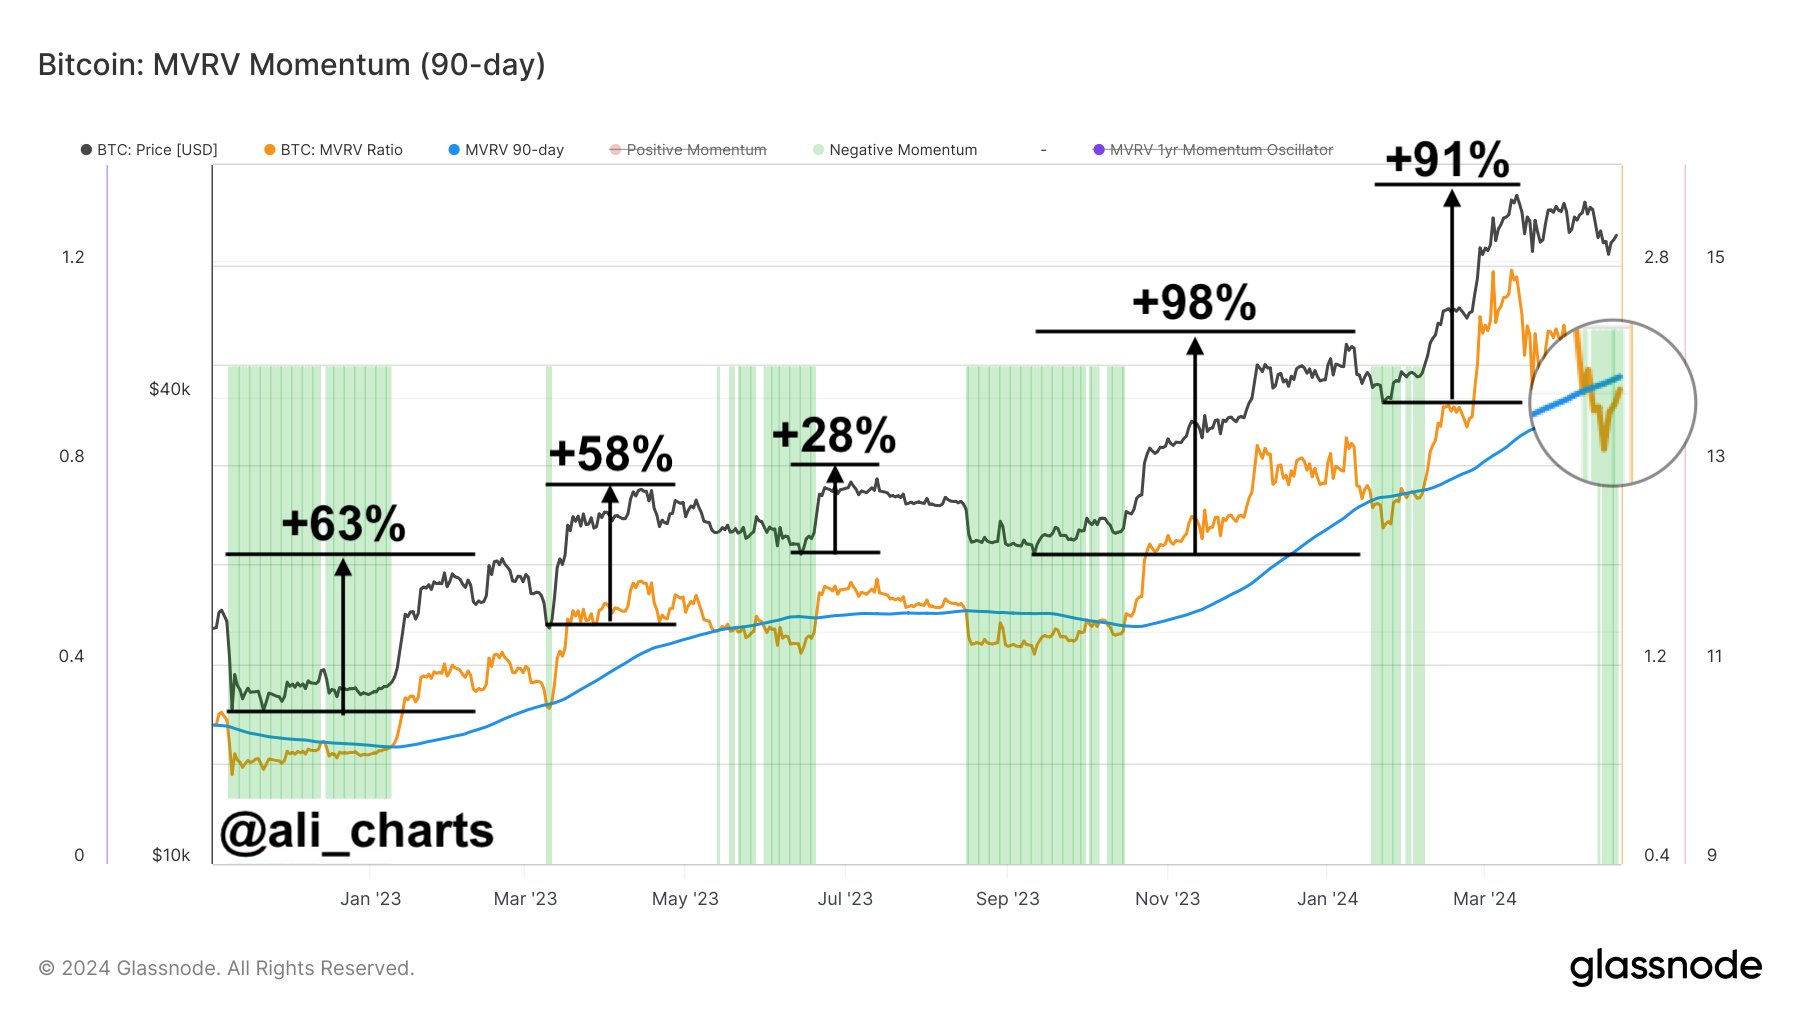This screenshot has width=1800, height=1013.
Task: Click the purple Momentum Oscillator legend dot
Action: pos(1099,150)
